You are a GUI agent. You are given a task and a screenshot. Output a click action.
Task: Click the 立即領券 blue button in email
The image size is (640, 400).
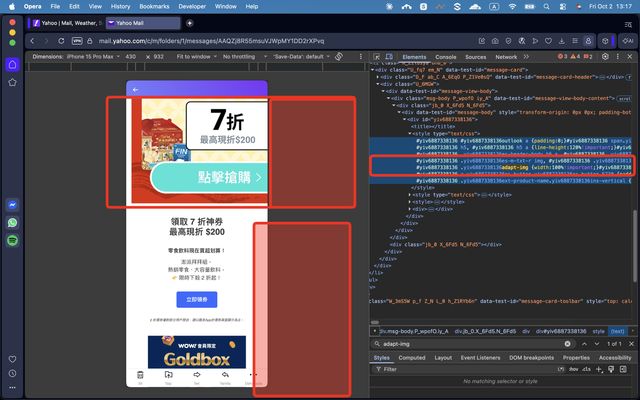point(197,300)
